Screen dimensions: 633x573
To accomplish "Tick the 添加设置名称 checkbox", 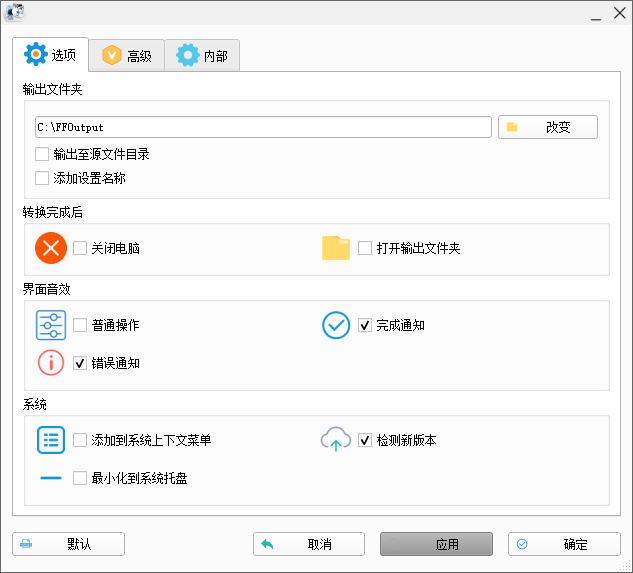I will pyautogui.click(x=42, y=178).
